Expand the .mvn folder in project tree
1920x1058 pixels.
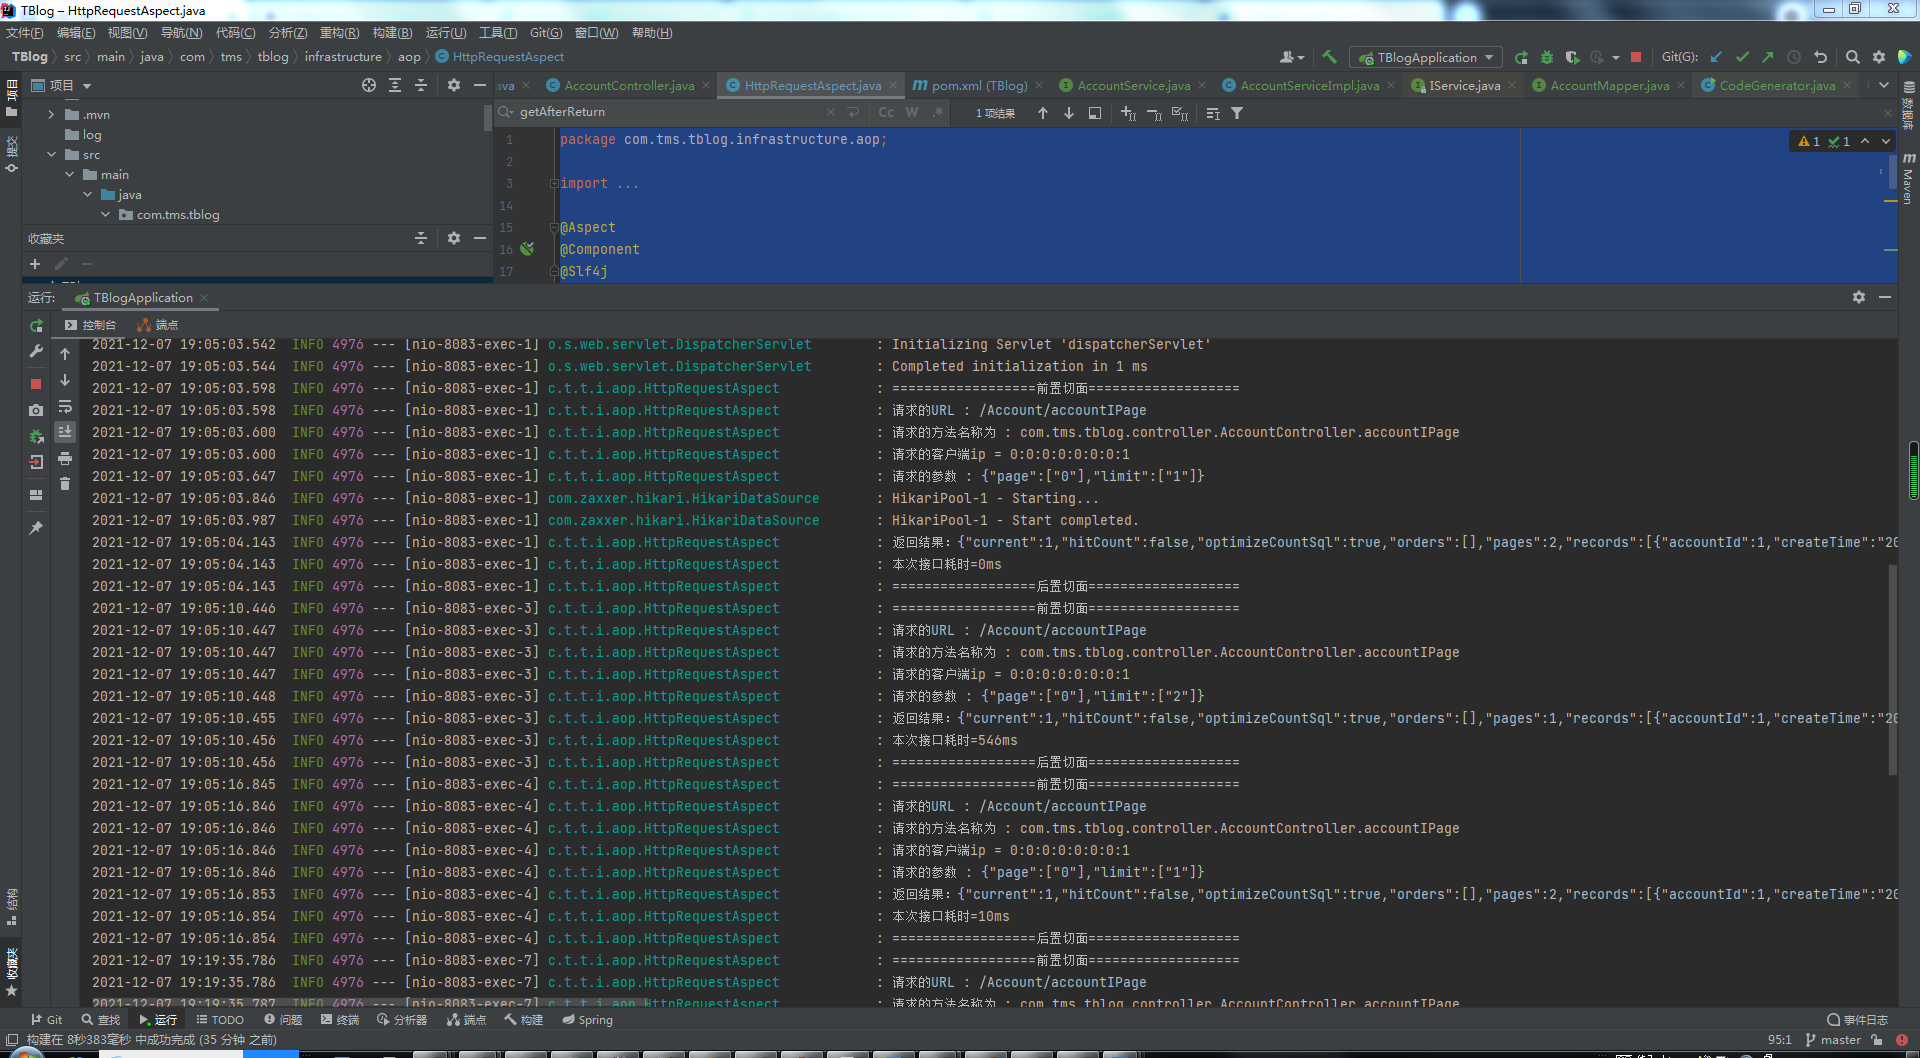(x=51, y=115)
